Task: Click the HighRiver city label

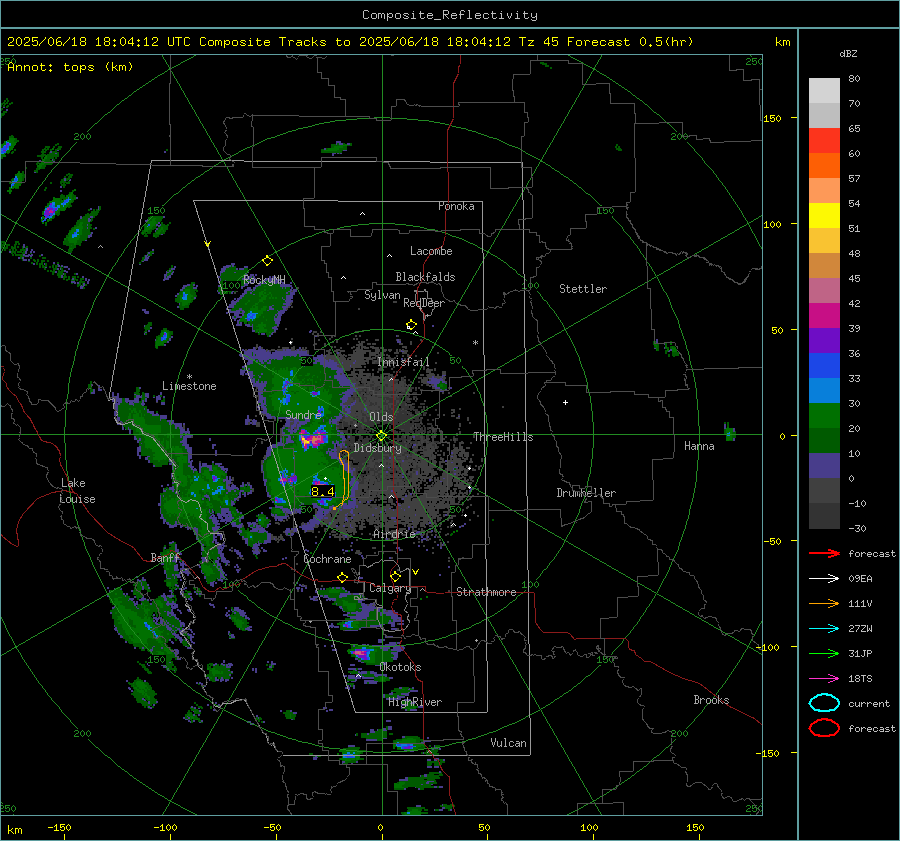Action: tap(415, 702)
